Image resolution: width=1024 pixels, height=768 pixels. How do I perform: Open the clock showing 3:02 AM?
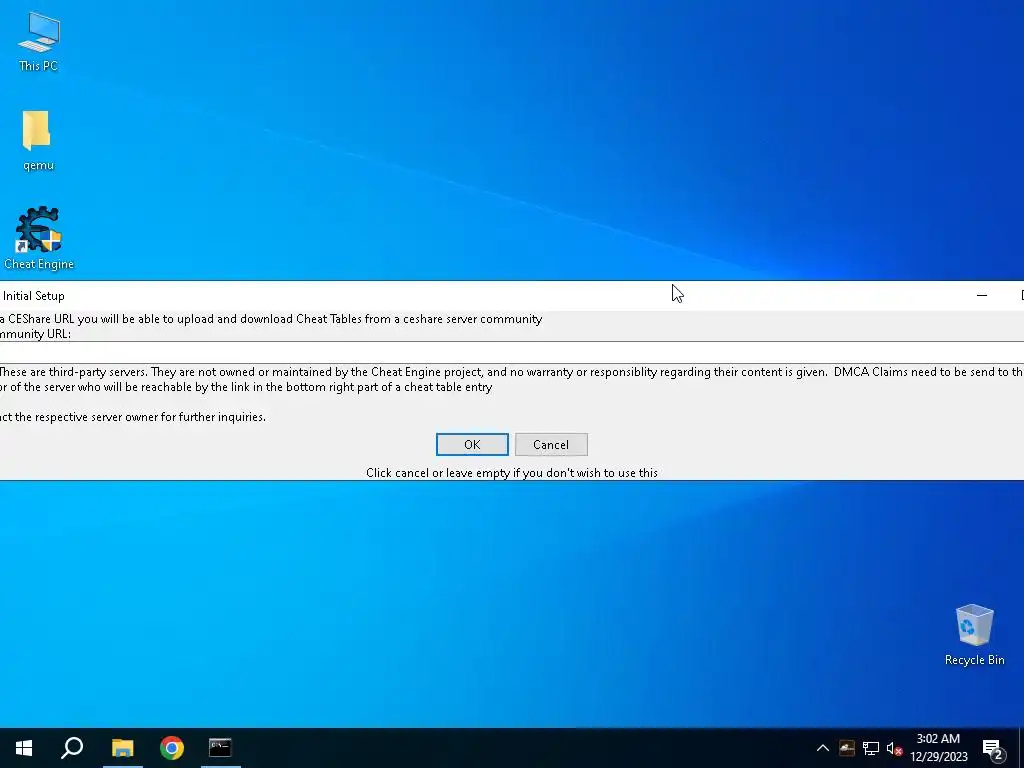(938, 748)
